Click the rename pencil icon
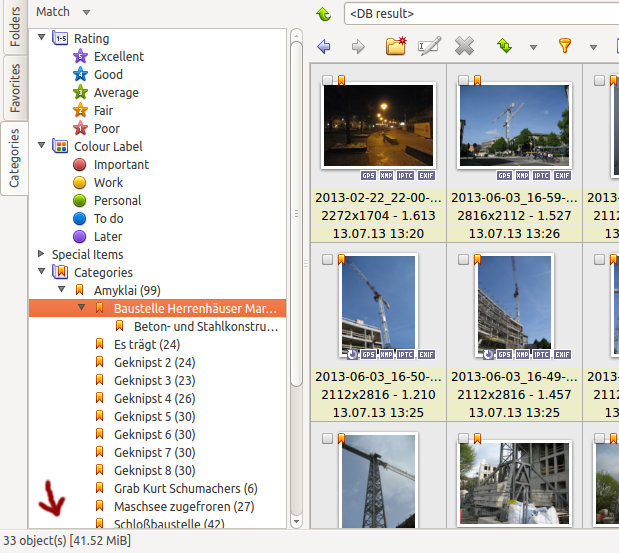The image size is (619, 553). coord(429,46)
